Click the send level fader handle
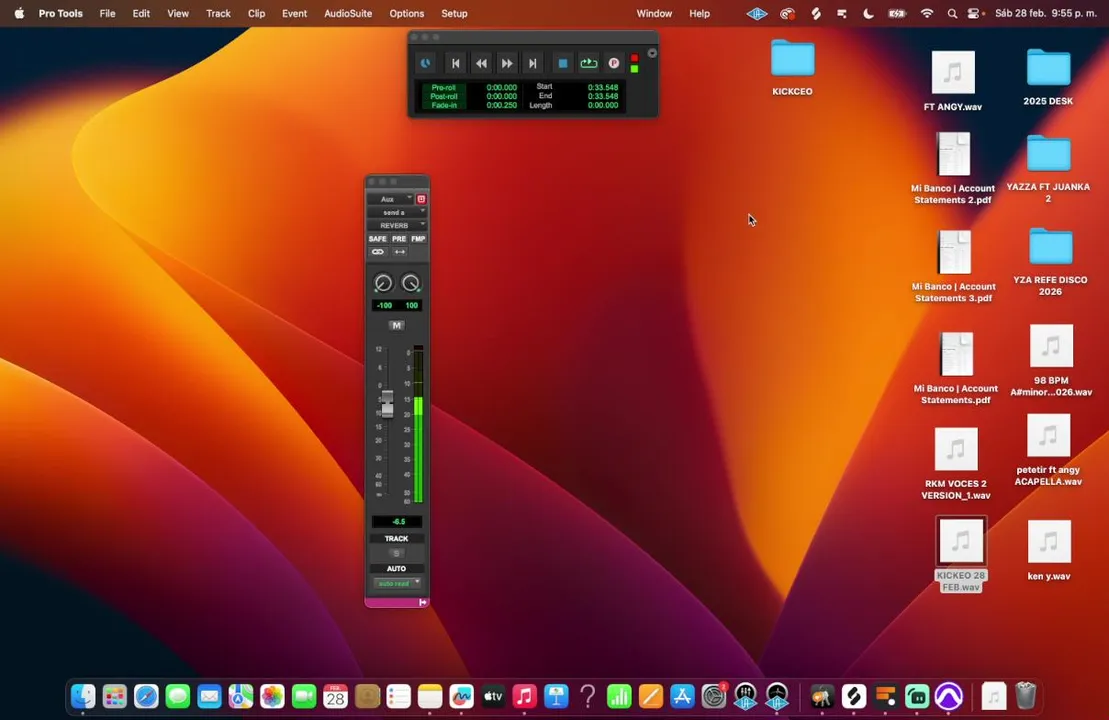 click(x=387, y=404)
